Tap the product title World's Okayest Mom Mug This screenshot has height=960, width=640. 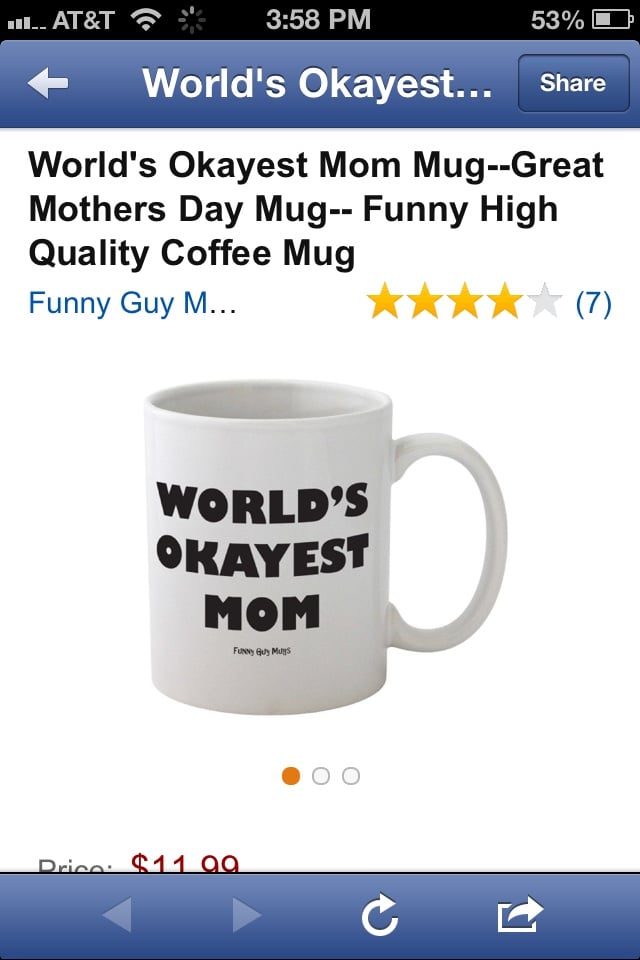tap(315, 209)
